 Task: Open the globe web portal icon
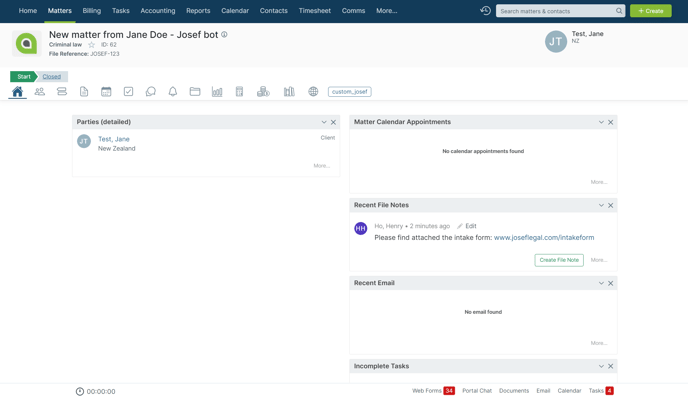tap(313, 92)
